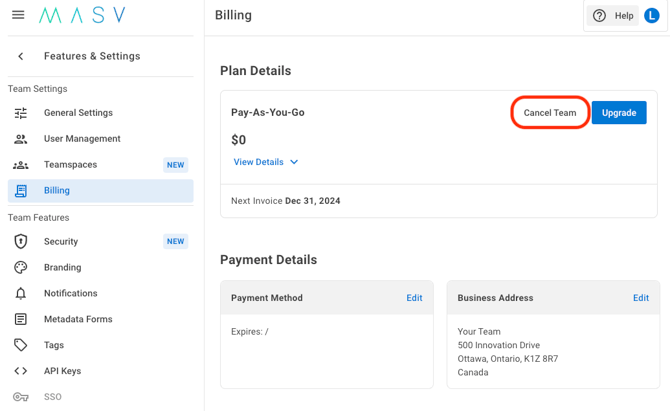The height and width of the screenshot is (411, 670).
Task: Click the Billing page title
Action: (233, 15)
